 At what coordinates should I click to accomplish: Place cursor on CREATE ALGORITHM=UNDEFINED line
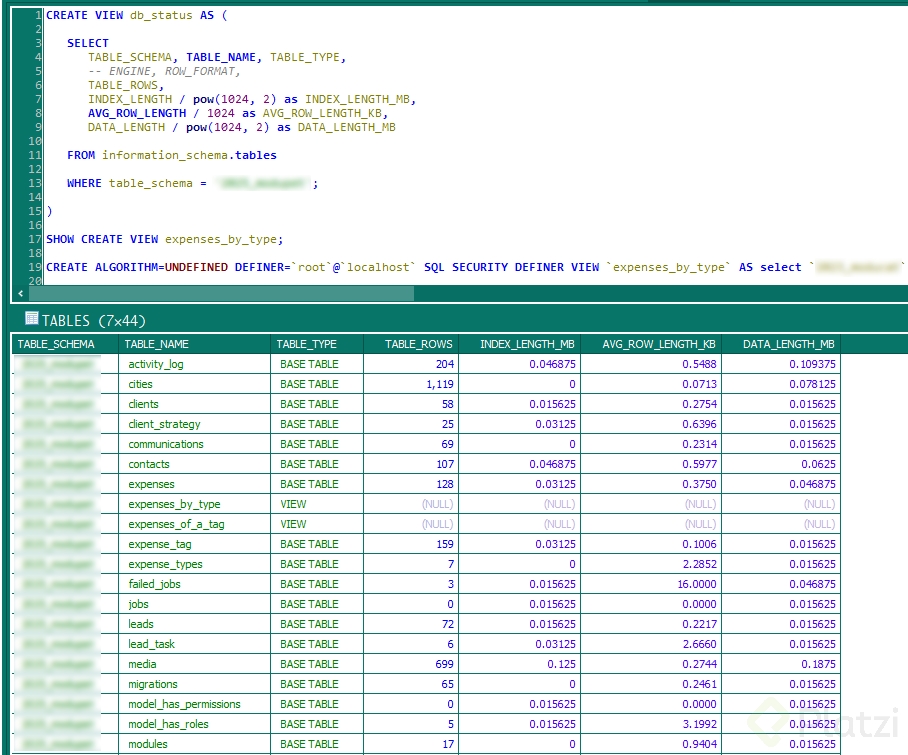point(475,267)
